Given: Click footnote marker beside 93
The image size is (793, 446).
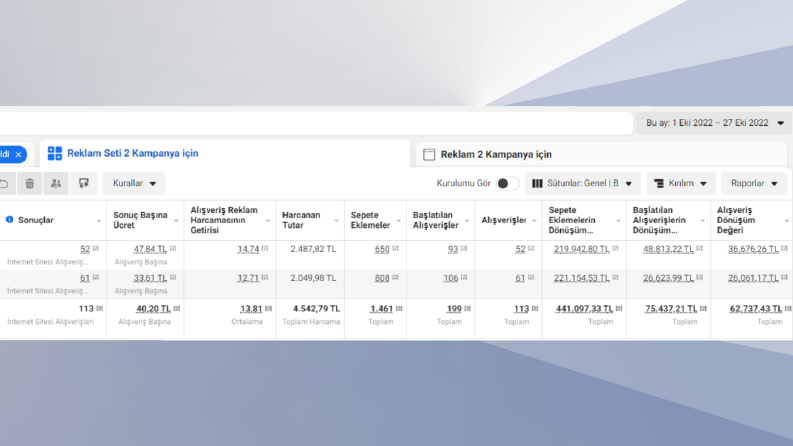Looking at the screenshot, I should point(464,248).
